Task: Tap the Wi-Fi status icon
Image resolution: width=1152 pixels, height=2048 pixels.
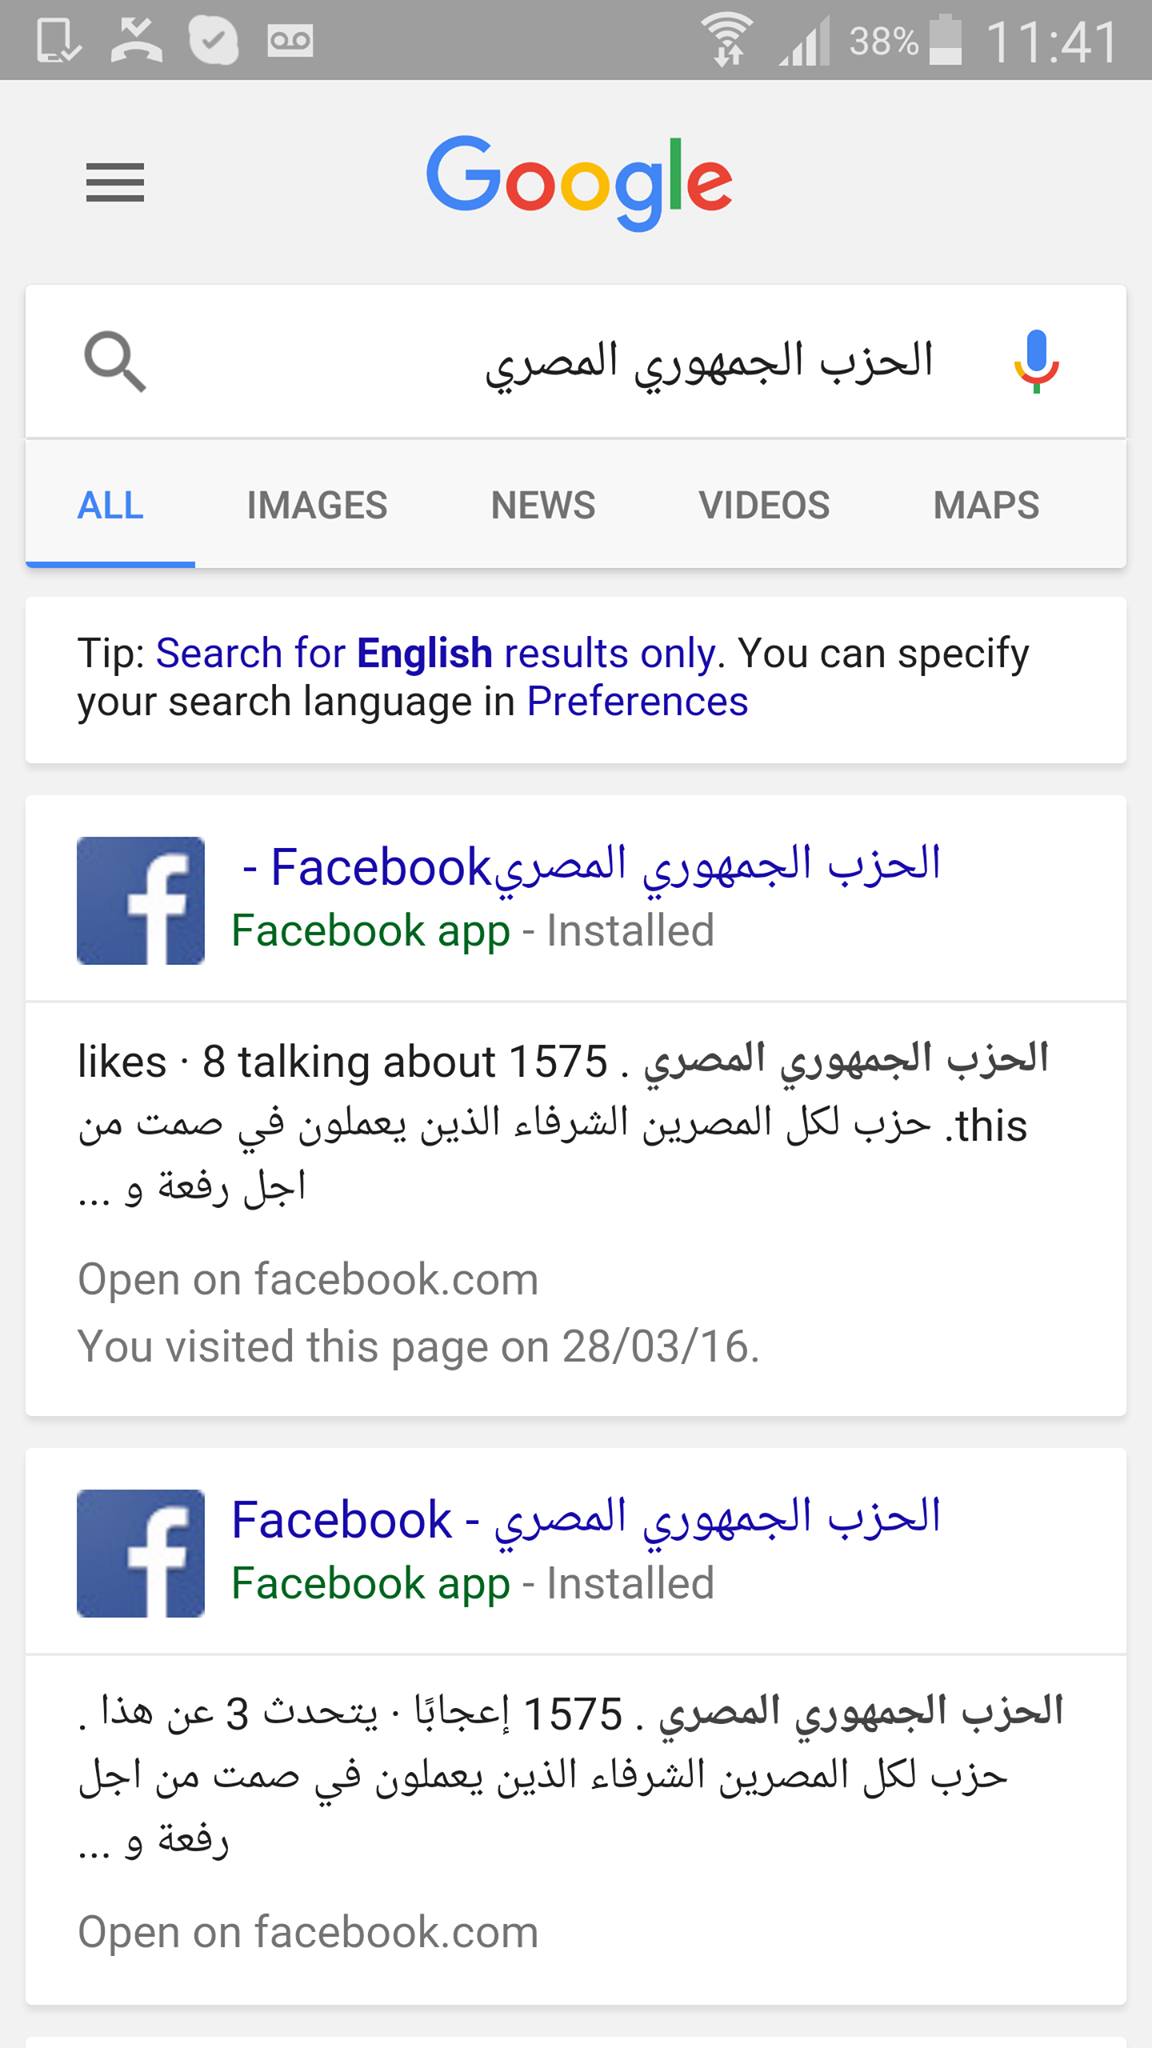Action: [x=727, y=41]
